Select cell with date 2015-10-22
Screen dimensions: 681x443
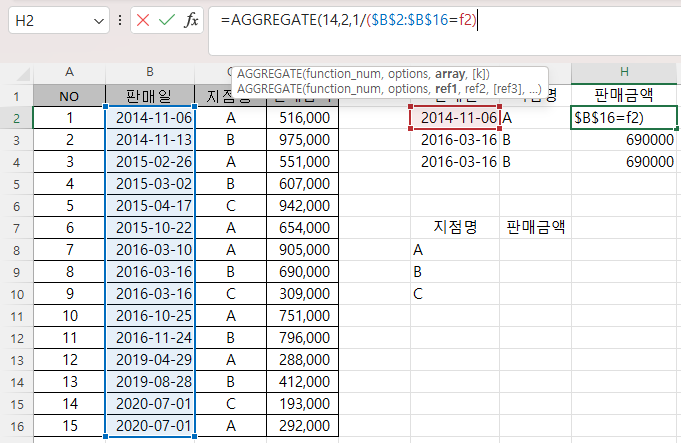click(x=150, y=228)
